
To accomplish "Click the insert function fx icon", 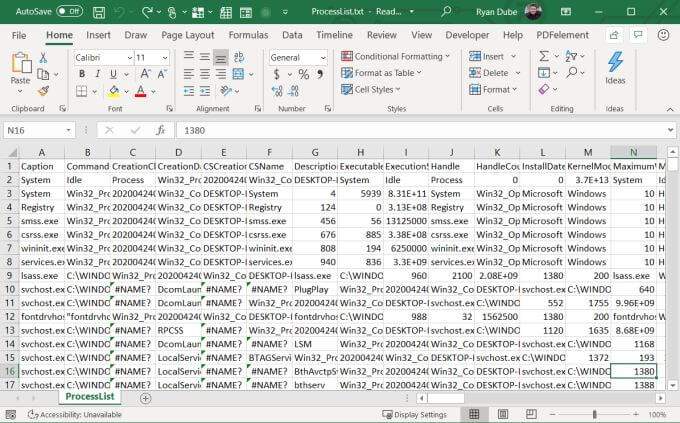I will [x=160, y=130].
